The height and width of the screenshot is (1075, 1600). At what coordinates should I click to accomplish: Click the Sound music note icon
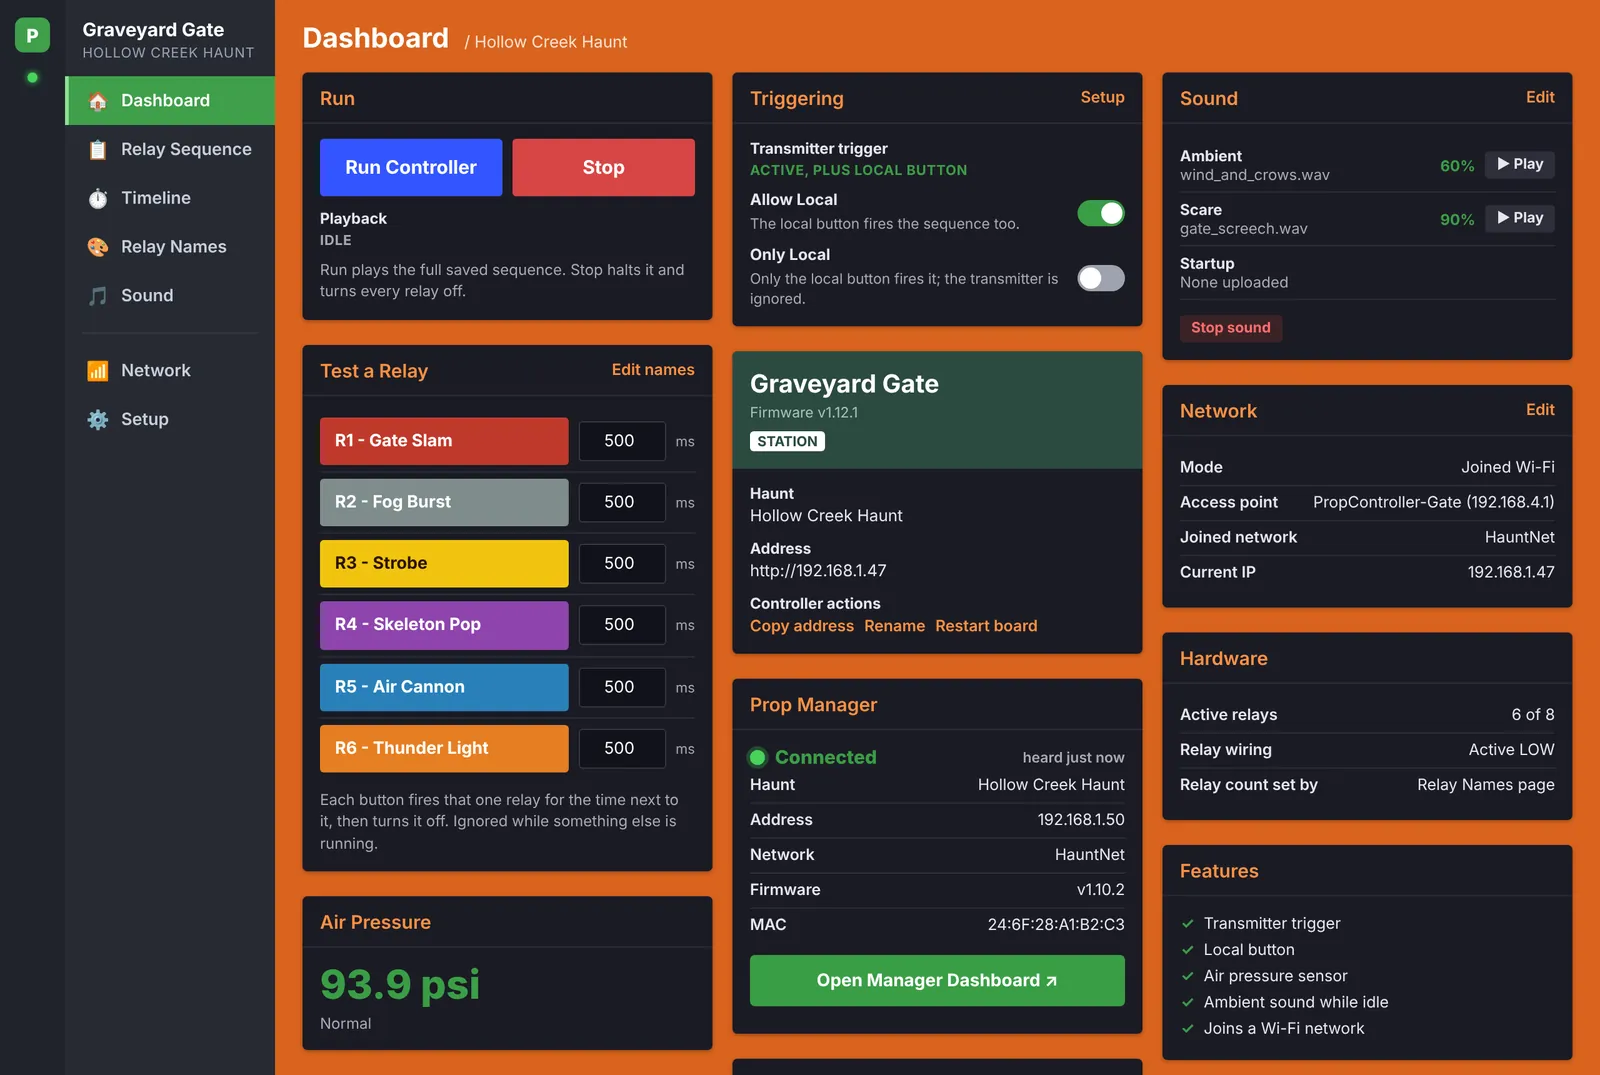(x=97, y=296)
